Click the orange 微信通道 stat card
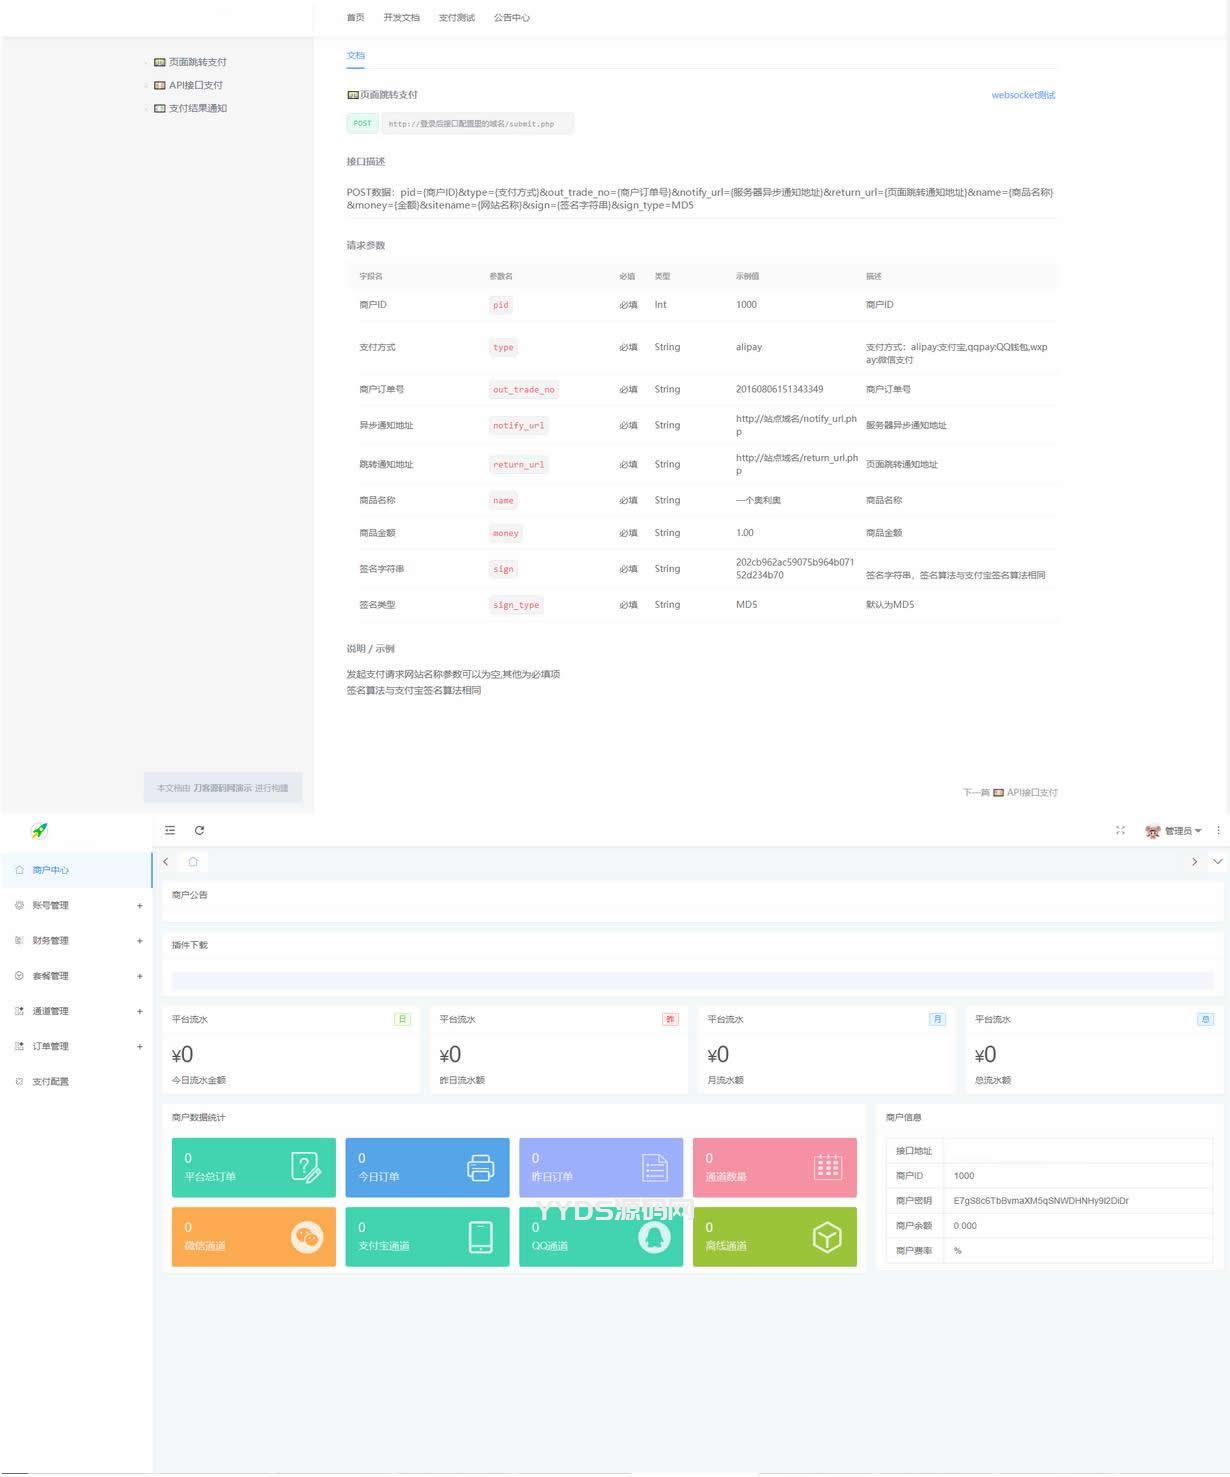Image resolution: width=1230 pixels, height=1477 pixels. 253,1237
